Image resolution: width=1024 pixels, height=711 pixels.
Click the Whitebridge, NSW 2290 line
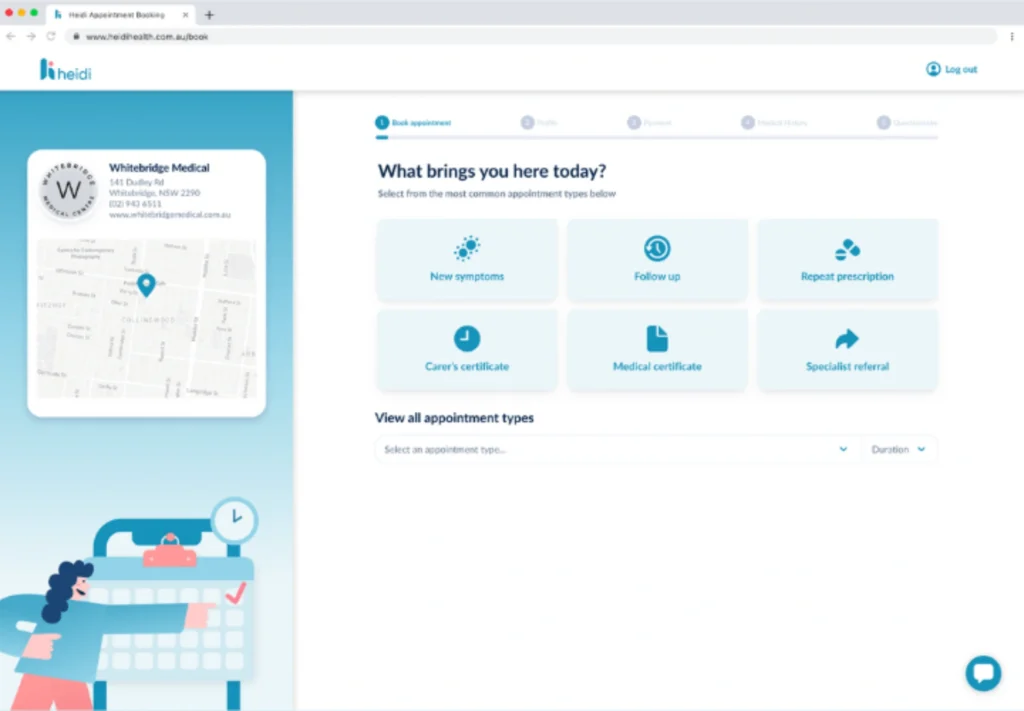tap(155, 193)
